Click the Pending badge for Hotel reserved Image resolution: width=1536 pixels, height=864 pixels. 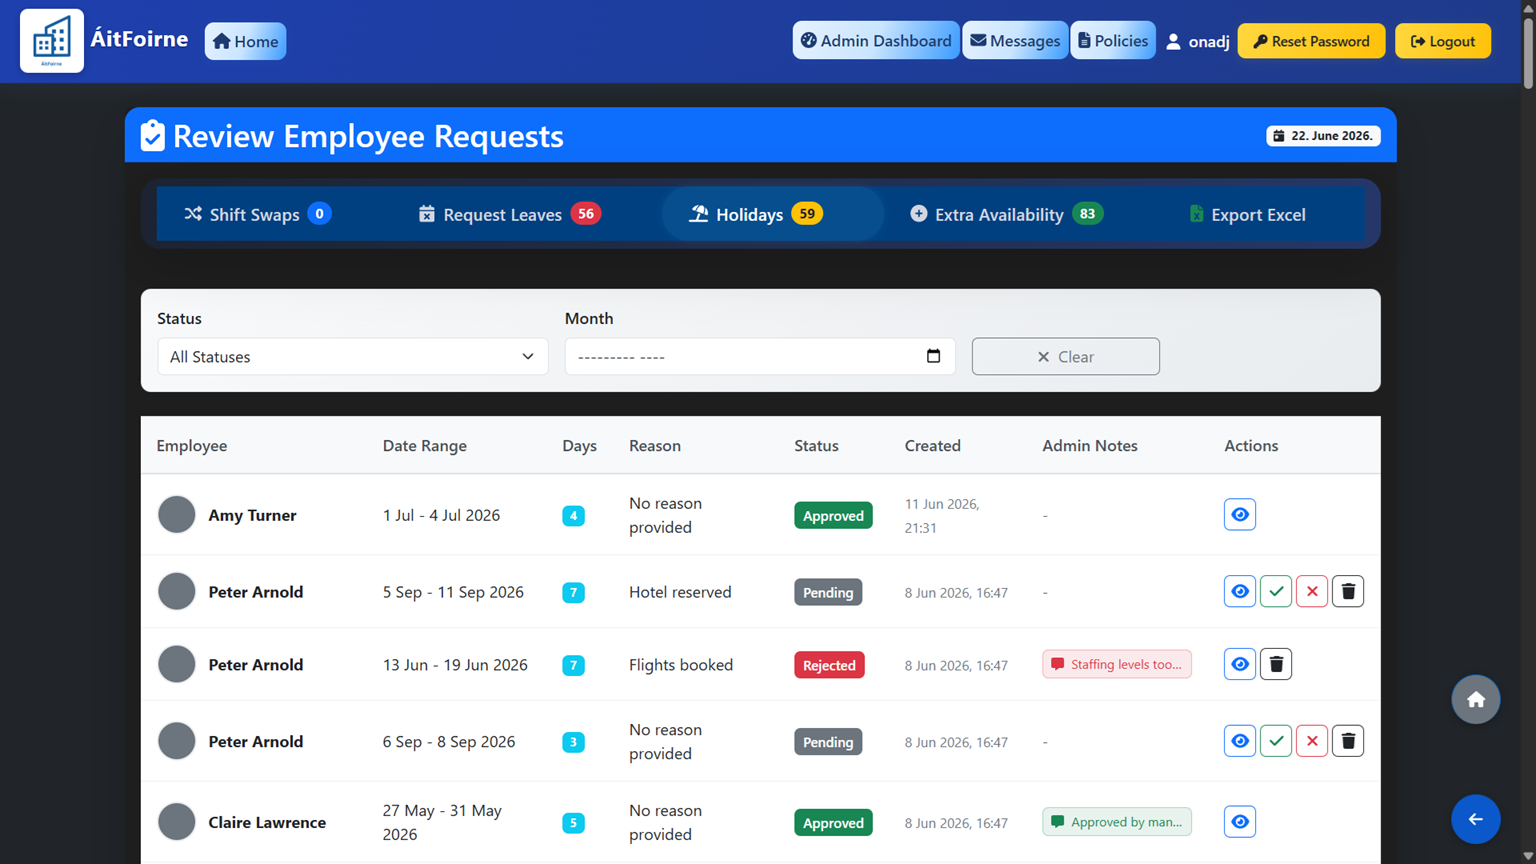coord(828,592)
